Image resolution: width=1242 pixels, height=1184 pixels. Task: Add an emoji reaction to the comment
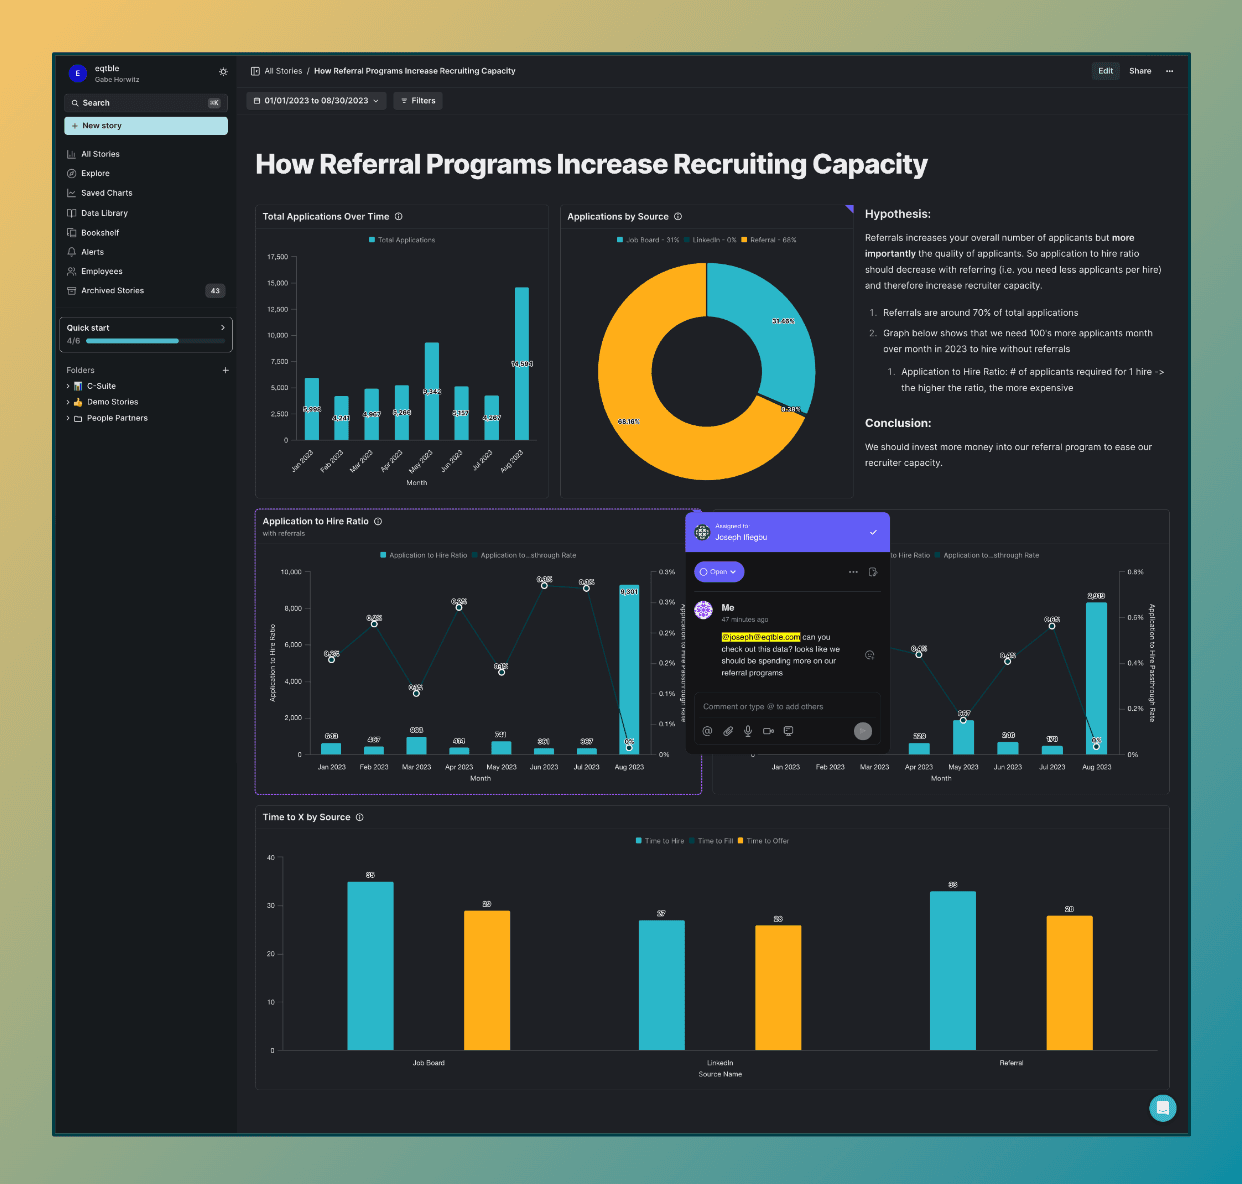point(869,655)
